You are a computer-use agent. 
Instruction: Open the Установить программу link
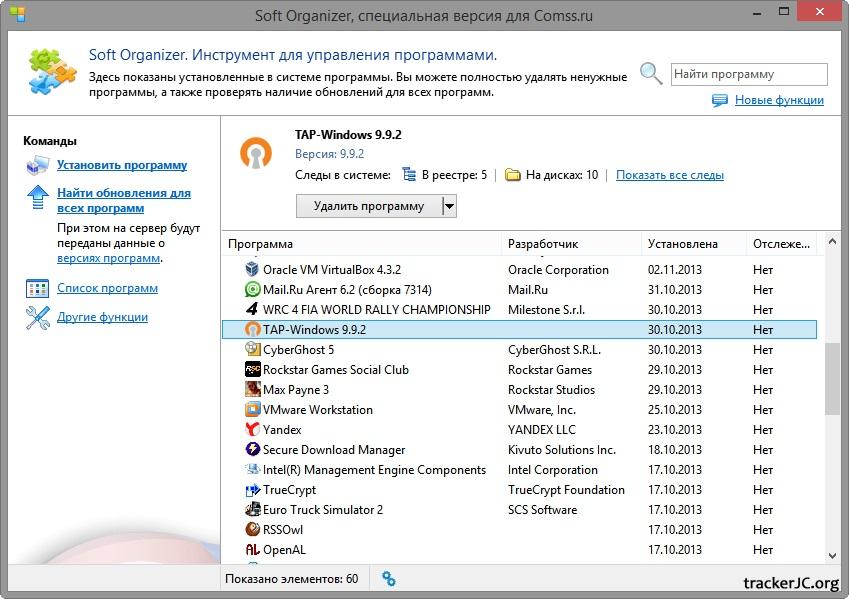point(122,165)
